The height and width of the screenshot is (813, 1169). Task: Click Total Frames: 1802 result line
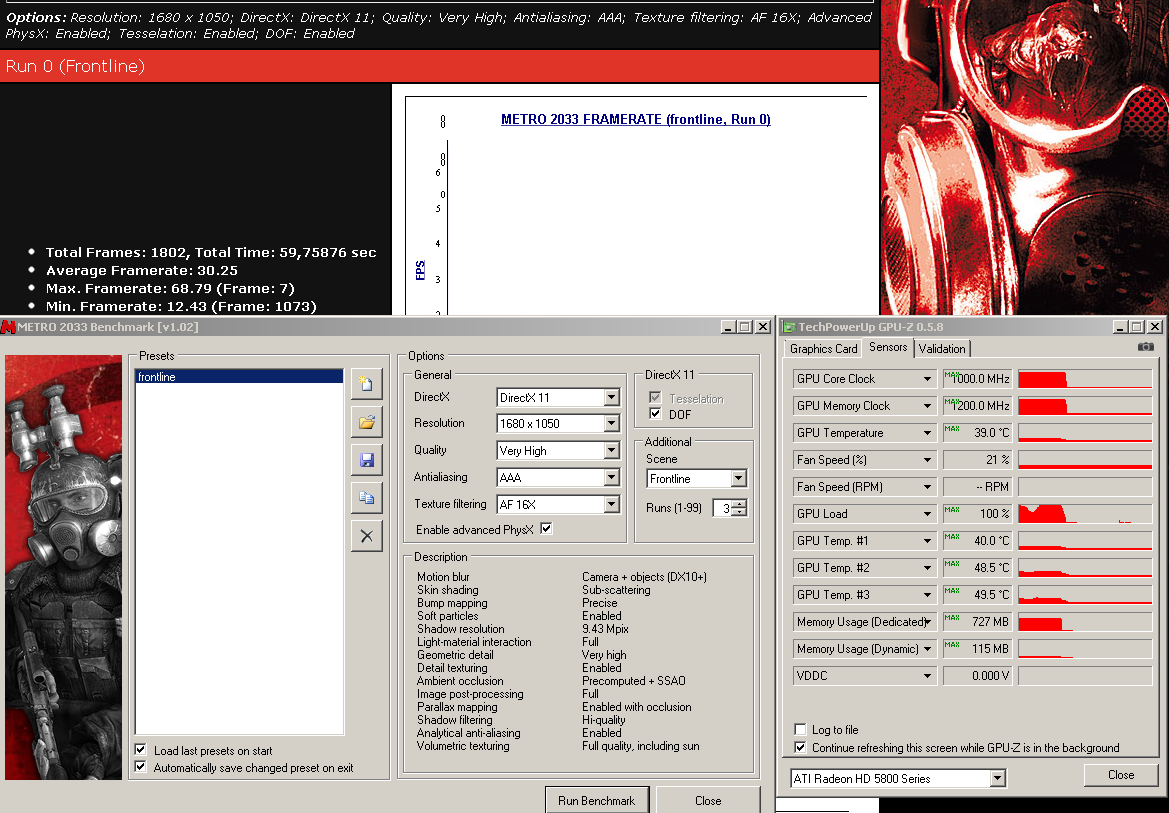211,253
